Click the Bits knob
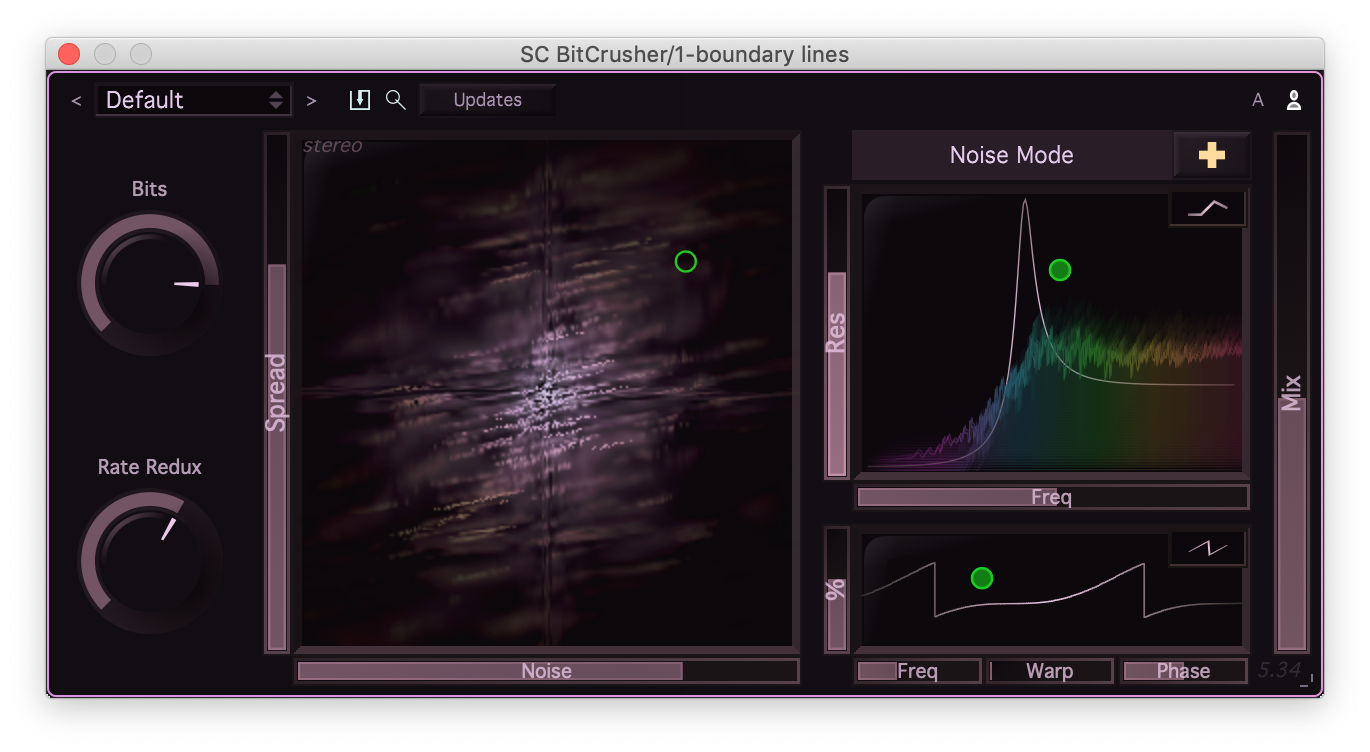The width and height of the screenshot is (1370, 752). click(149, 284)
